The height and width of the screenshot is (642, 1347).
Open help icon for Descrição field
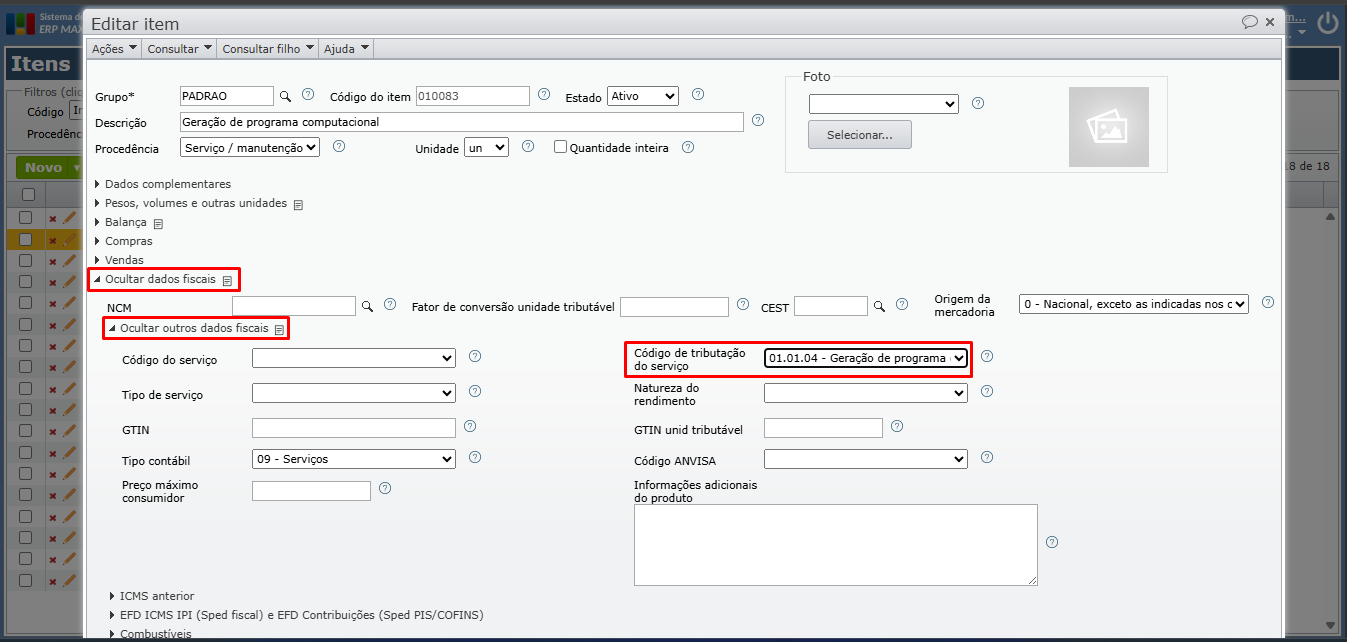(x=758, y=120)
